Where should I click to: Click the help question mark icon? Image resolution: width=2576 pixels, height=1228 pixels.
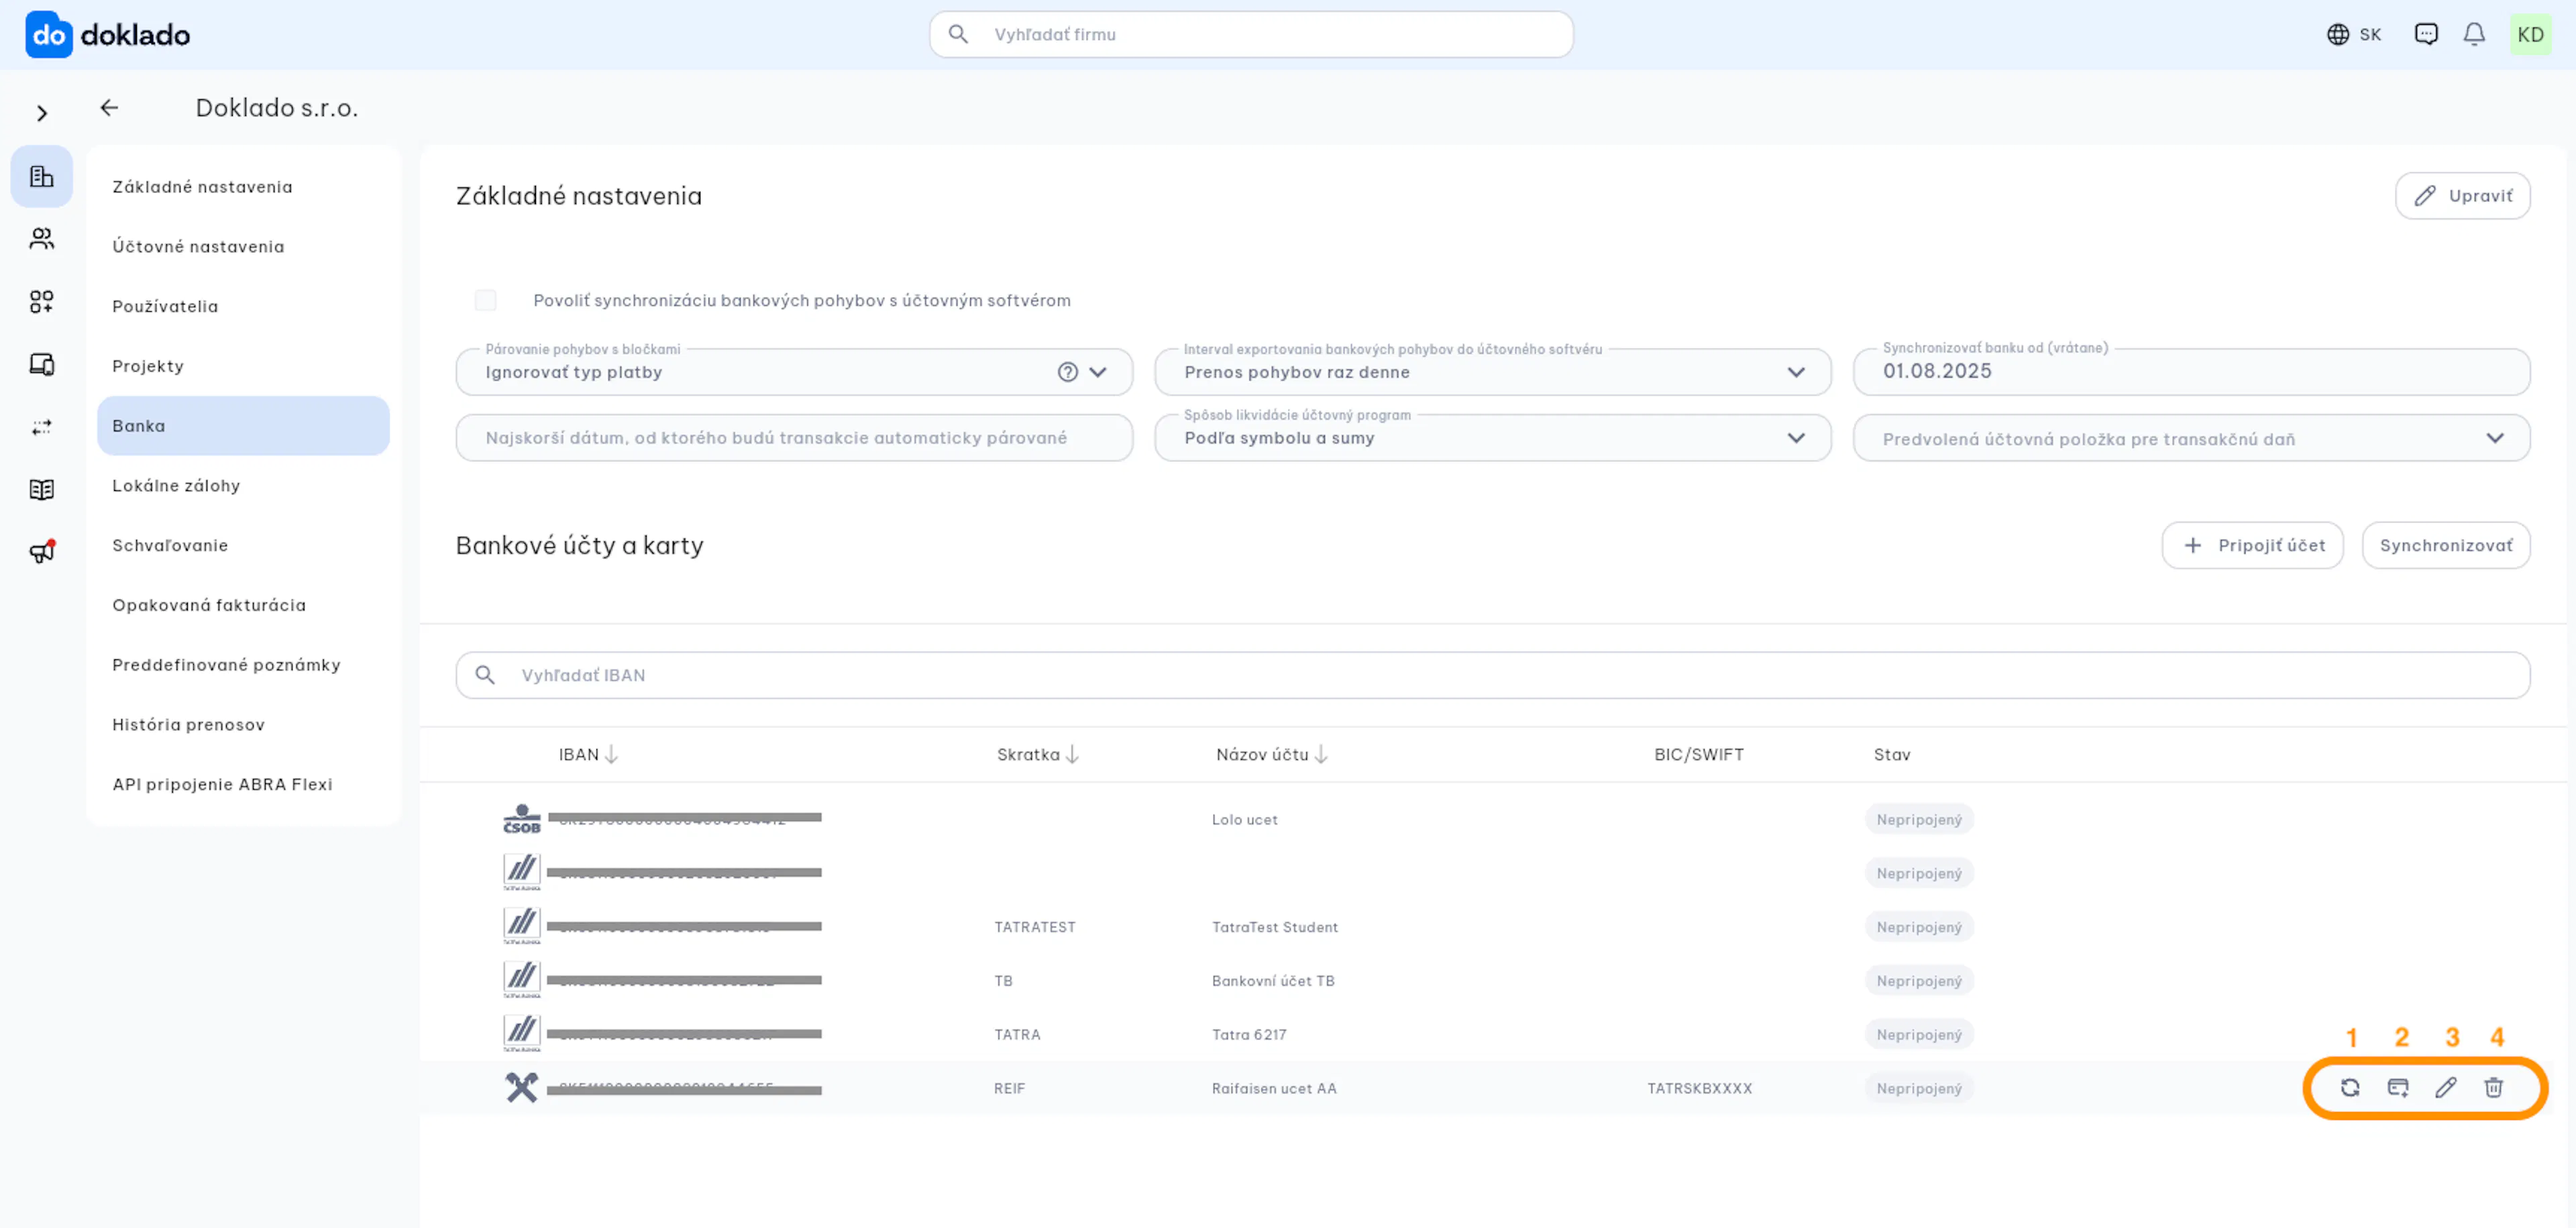1068,373
